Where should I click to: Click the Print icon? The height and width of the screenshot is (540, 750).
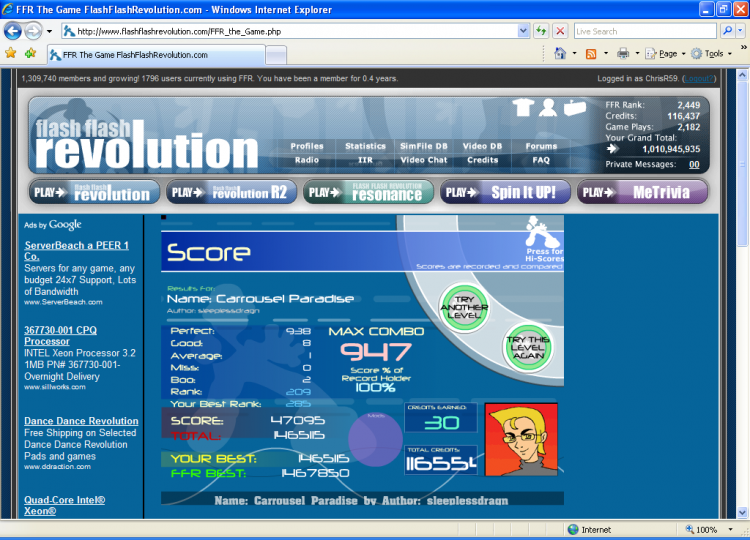(623, 54)
